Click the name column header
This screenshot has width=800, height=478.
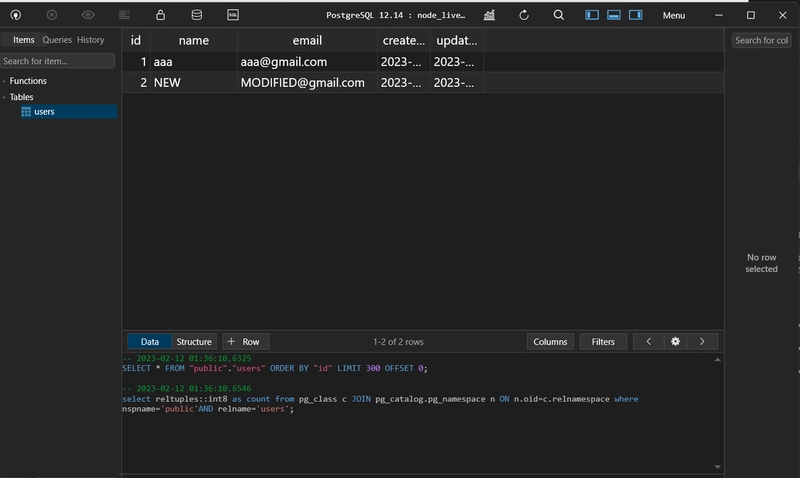193,40
